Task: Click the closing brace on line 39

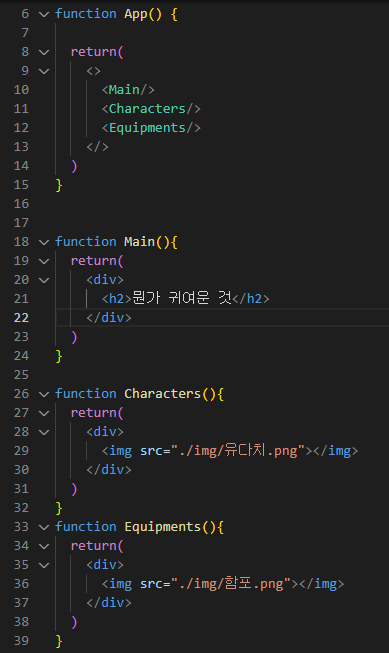Action: tap(59, 641)
